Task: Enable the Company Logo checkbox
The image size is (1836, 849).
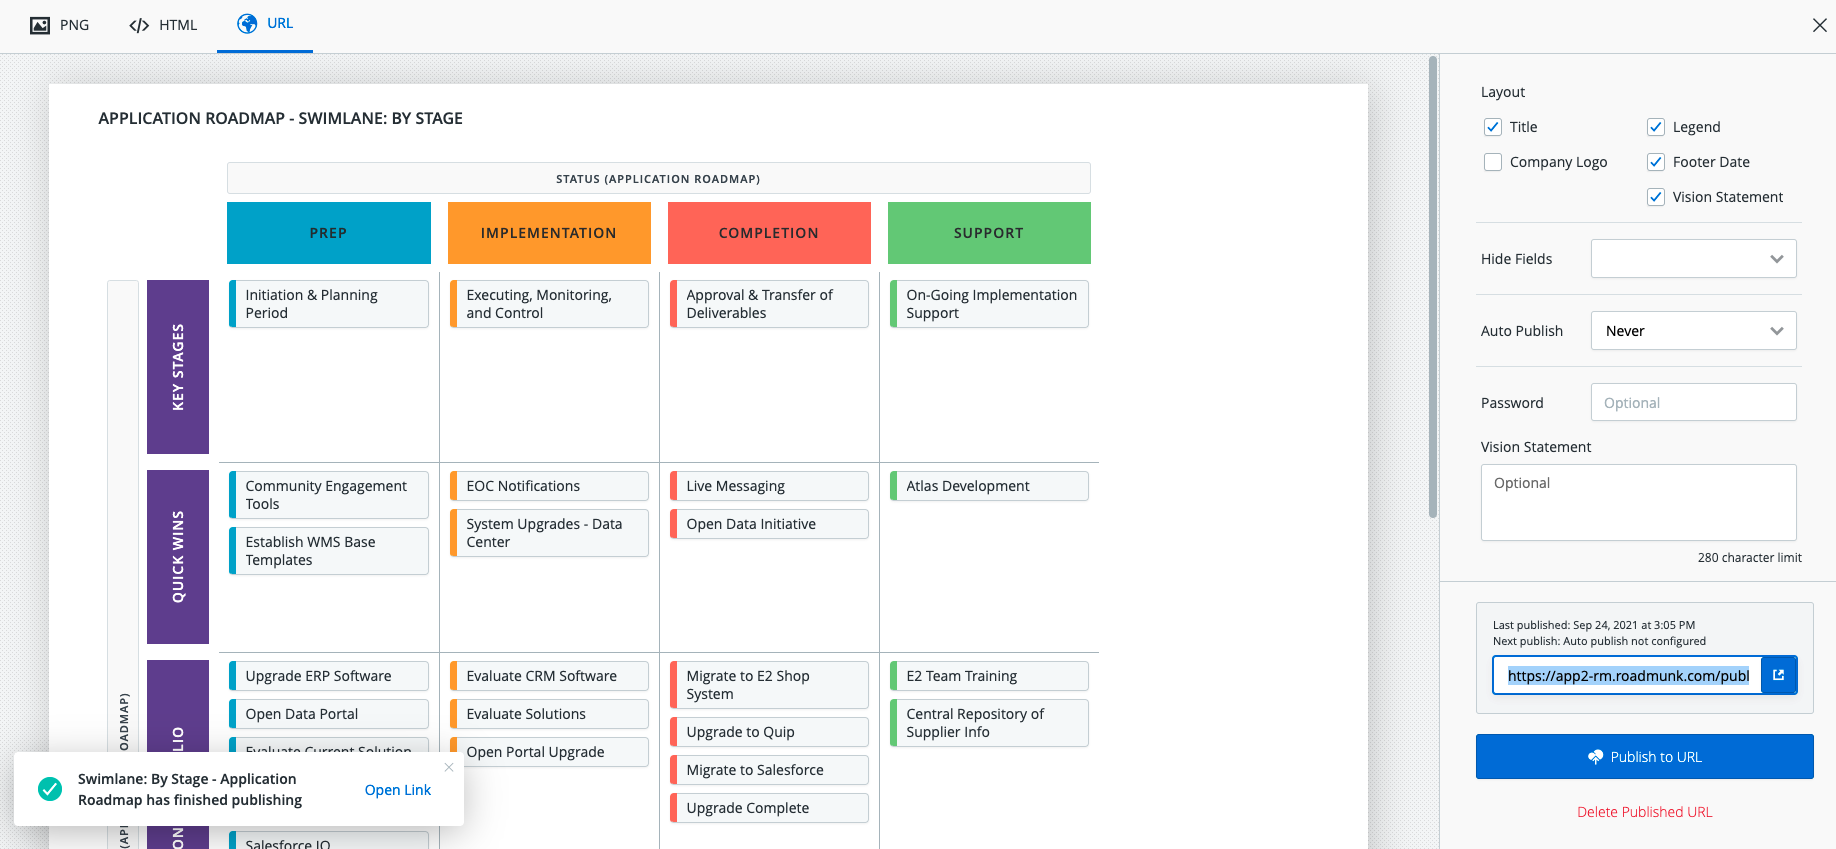Action: (x=1493, y=162)
